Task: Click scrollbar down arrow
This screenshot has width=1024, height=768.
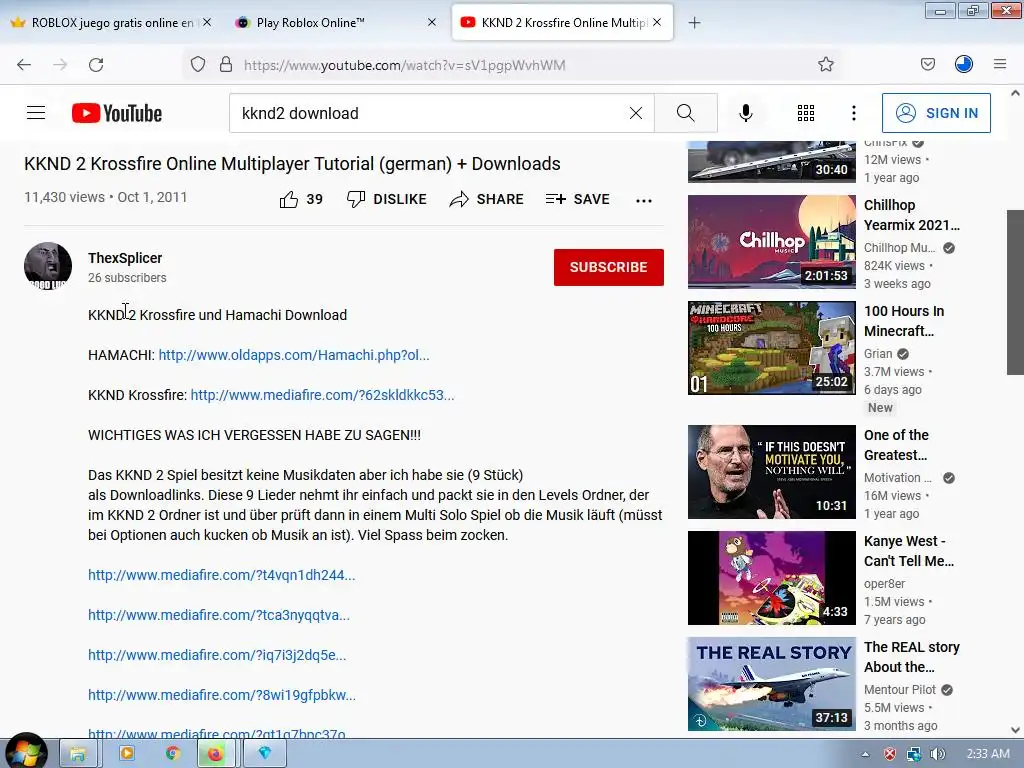Action: (1015, 730)
